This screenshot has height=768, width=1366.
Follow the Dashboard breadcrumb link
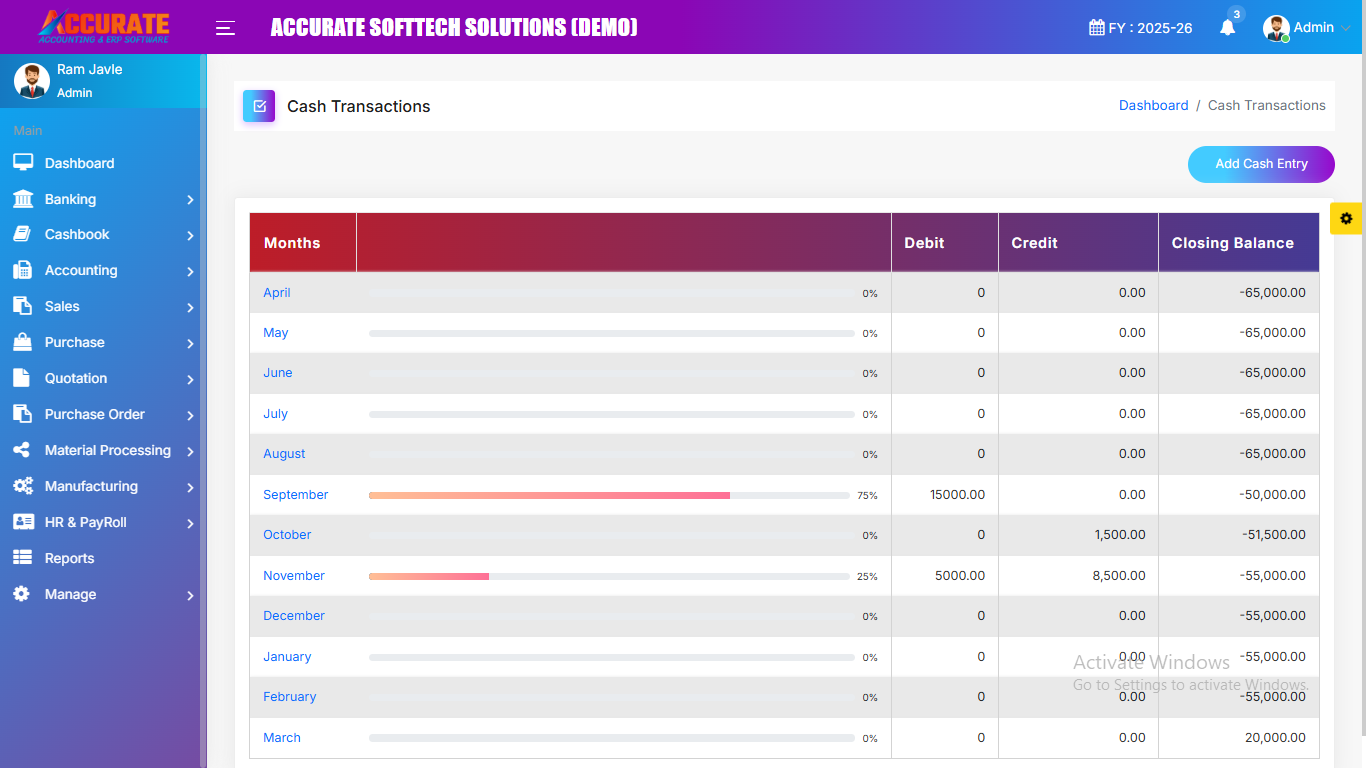tap(1153, 106)
